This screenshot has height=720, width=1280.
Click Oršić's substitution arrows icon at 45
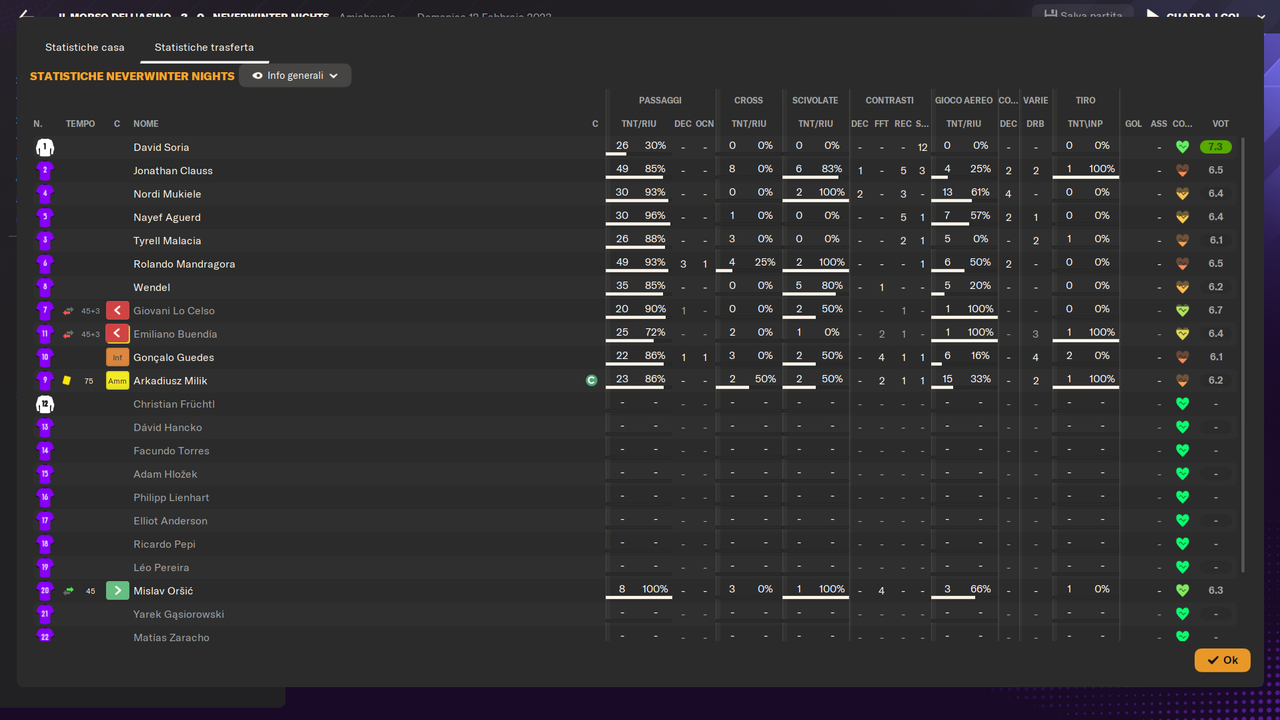(x=68, y=591)
